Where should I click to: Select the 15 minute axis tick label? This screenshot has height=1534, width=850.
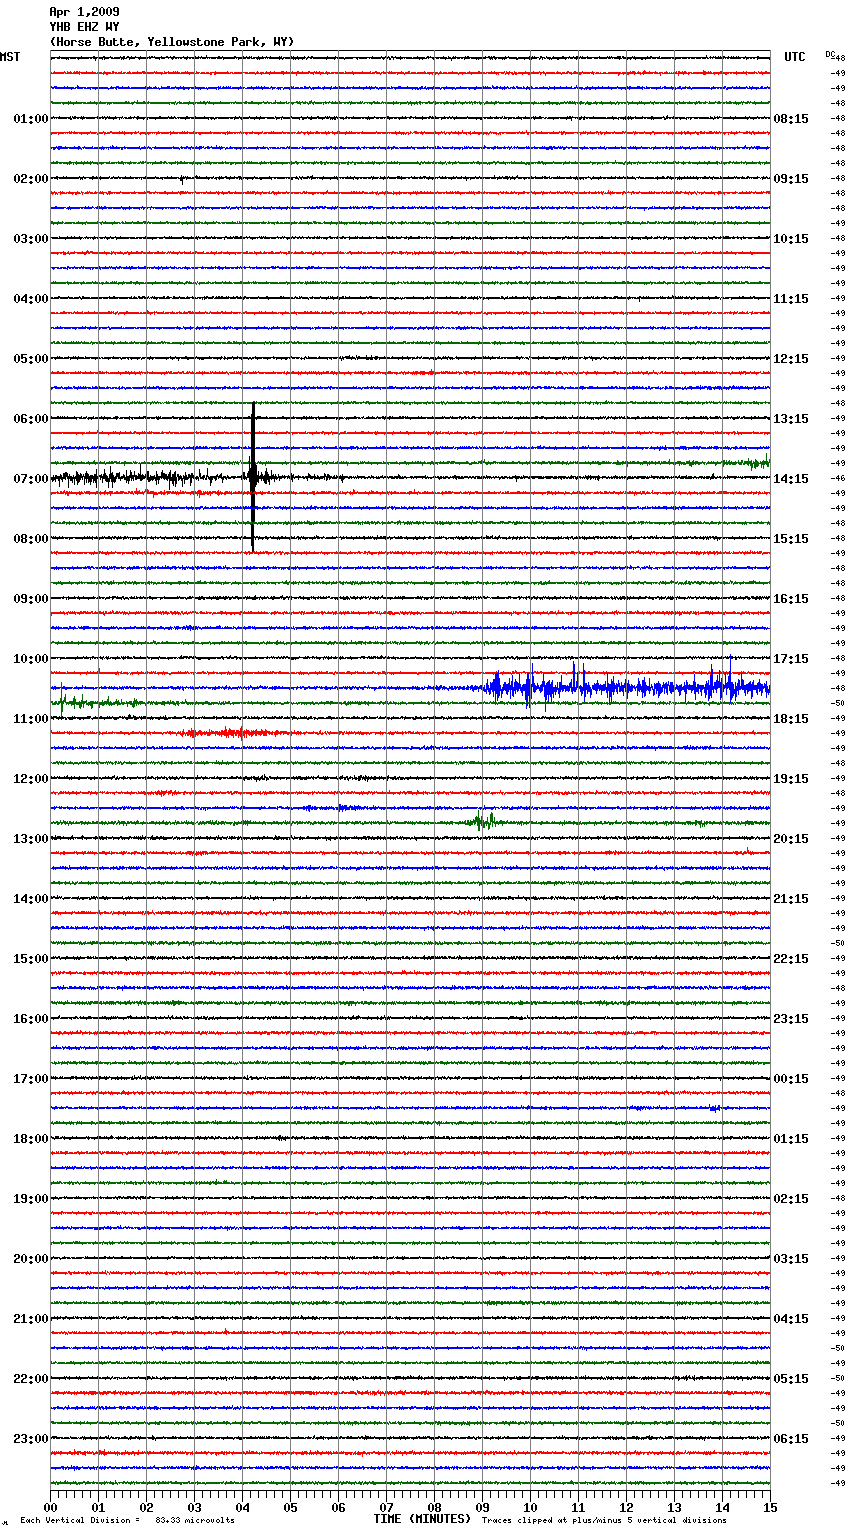point(770,1507)
